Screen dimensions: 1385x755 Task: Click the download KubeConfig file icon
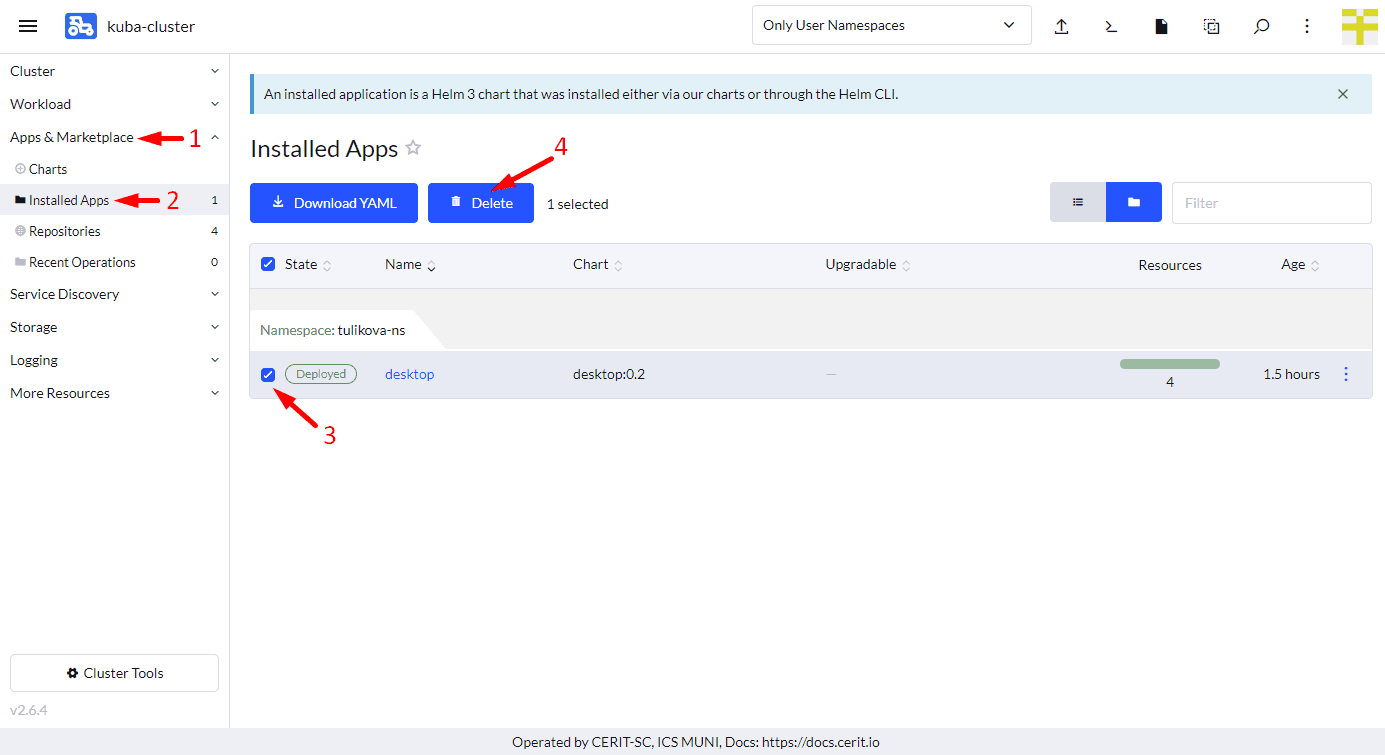coord(1161,27)
